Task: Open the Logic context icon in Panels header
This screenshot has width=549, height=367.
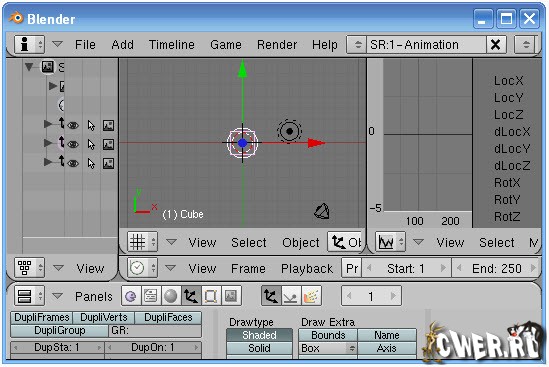Action: [131, 296]
